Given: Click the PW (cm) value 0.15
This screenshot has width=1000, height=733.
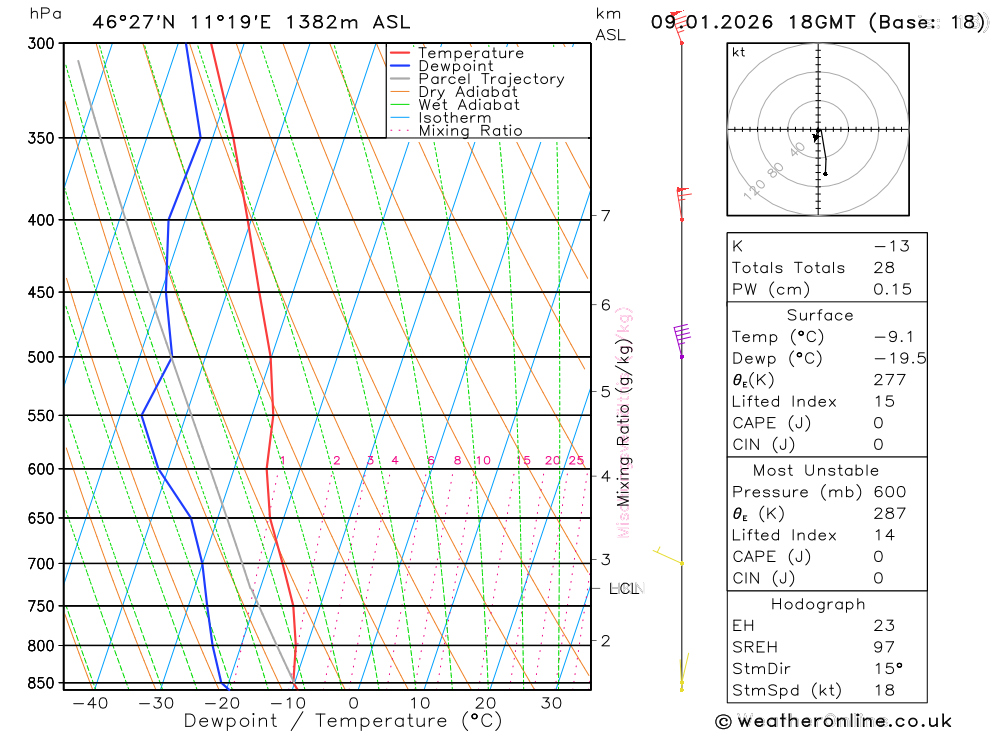Looking at the screenshot, I should [892, 290].
